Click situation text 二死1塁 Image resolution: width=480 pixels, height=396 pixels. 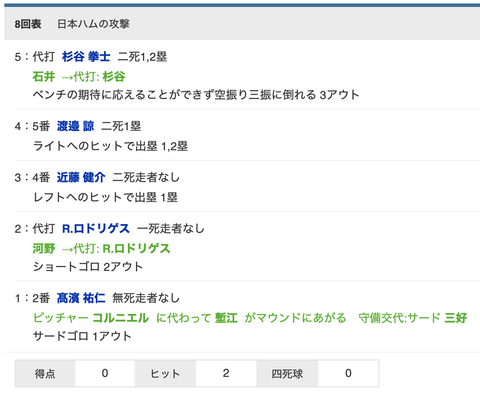point(121,126)
